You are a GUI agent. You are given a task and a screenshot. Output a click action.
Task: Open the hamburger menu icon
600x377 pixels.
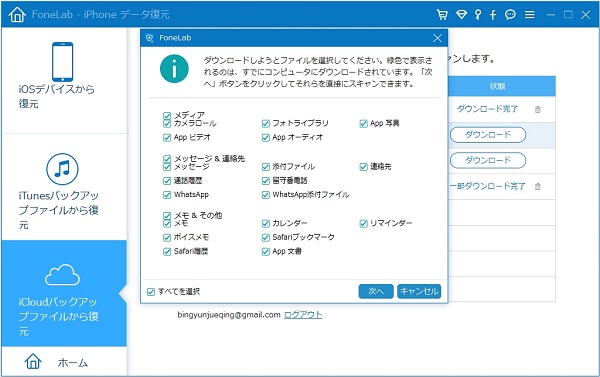(530, 15)
